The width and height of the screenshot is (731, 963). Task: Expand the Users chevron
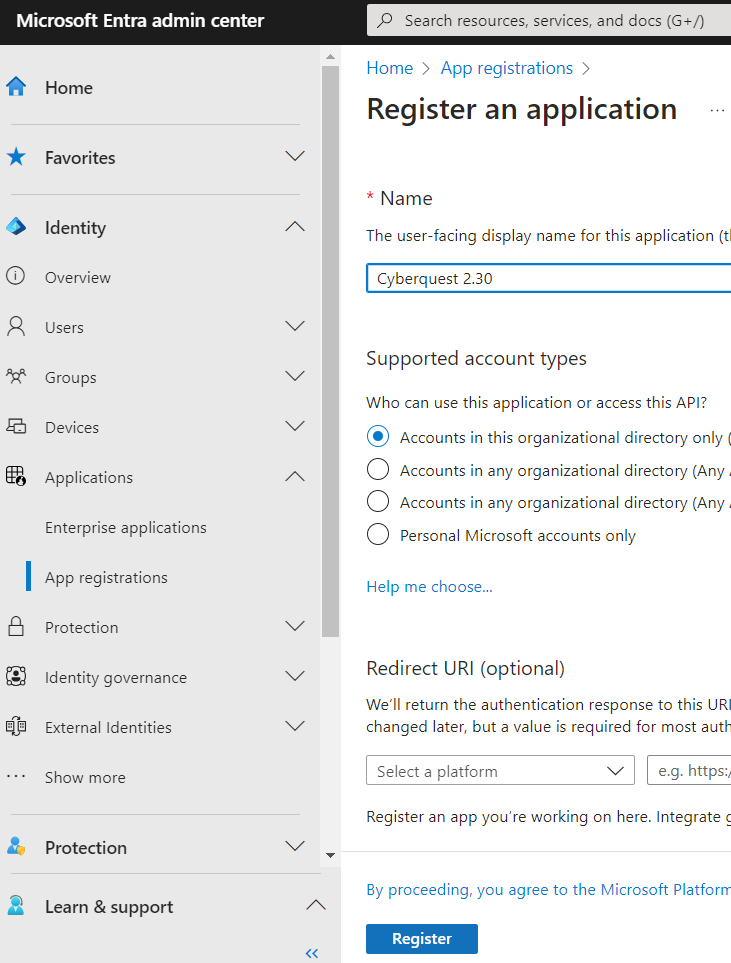pyautogui.click(x=295, y=326)
